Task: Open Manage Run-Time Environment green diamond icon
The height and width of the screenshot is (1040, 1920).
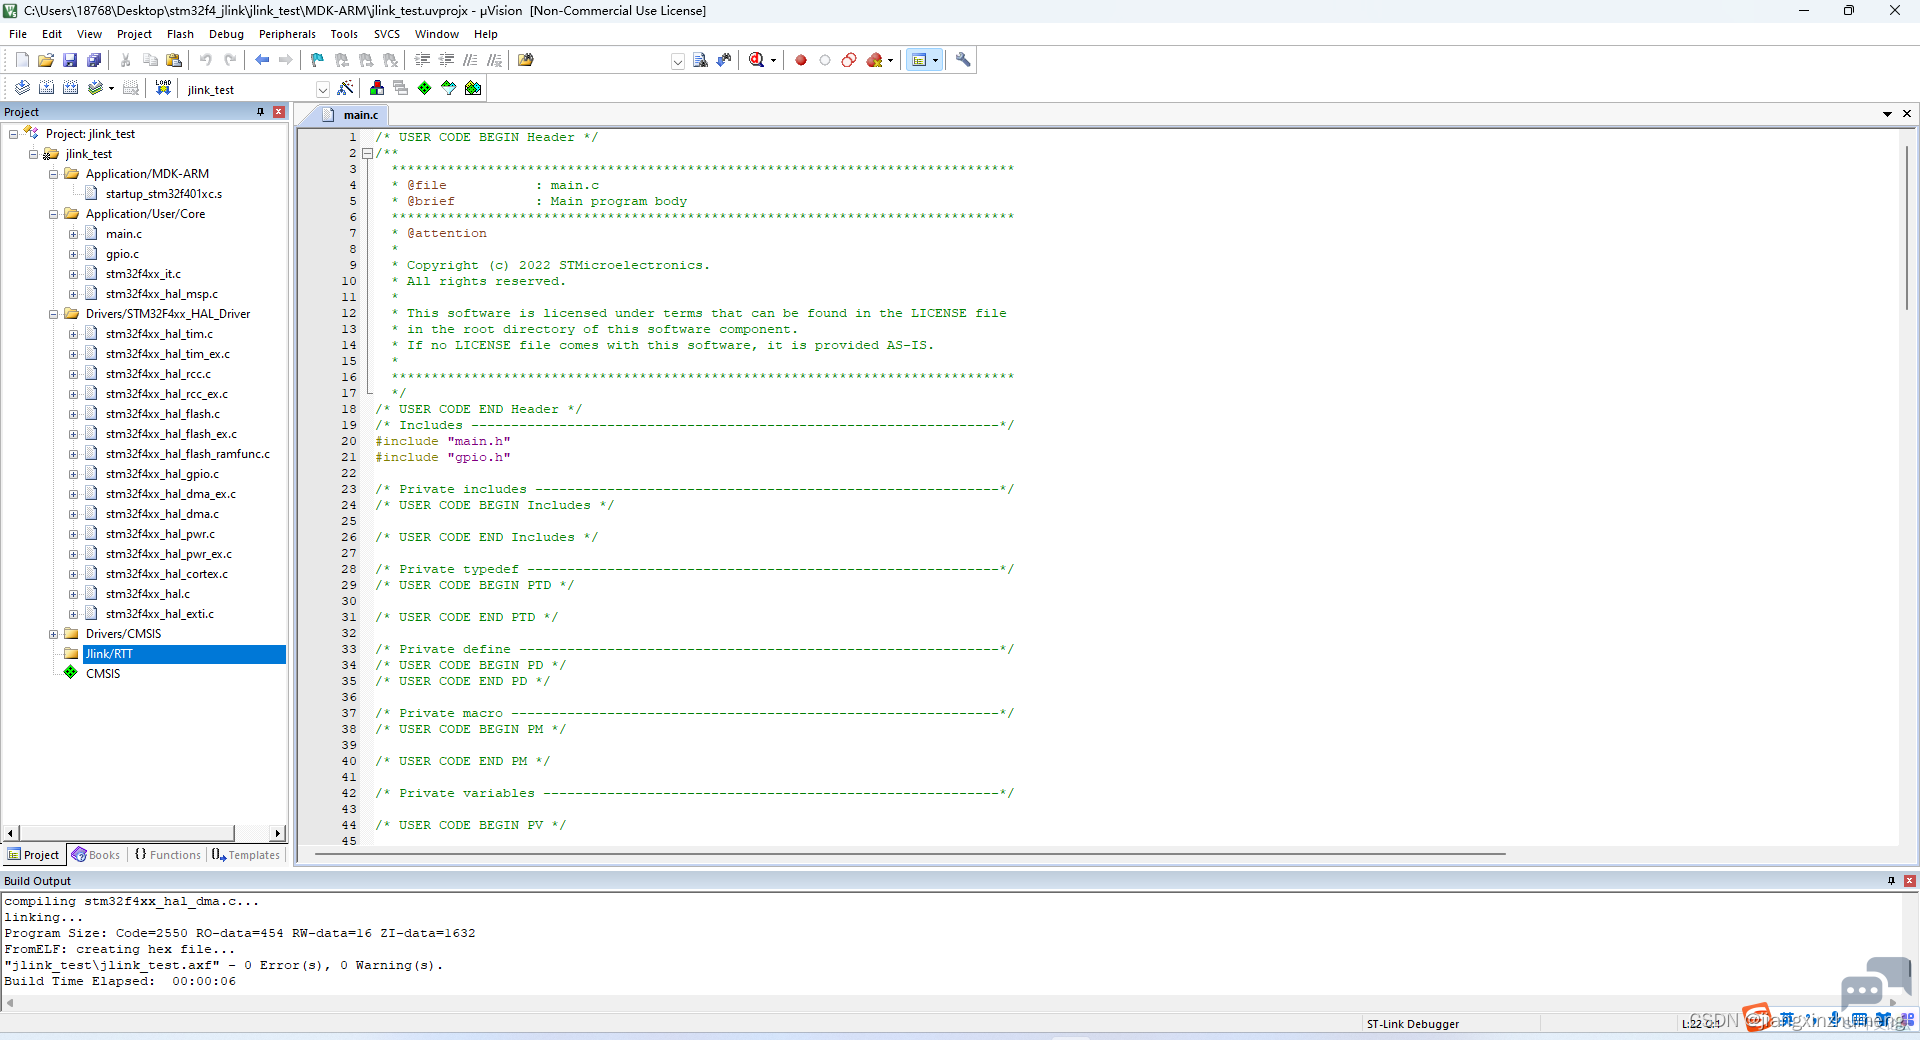Action: point(425,88)
